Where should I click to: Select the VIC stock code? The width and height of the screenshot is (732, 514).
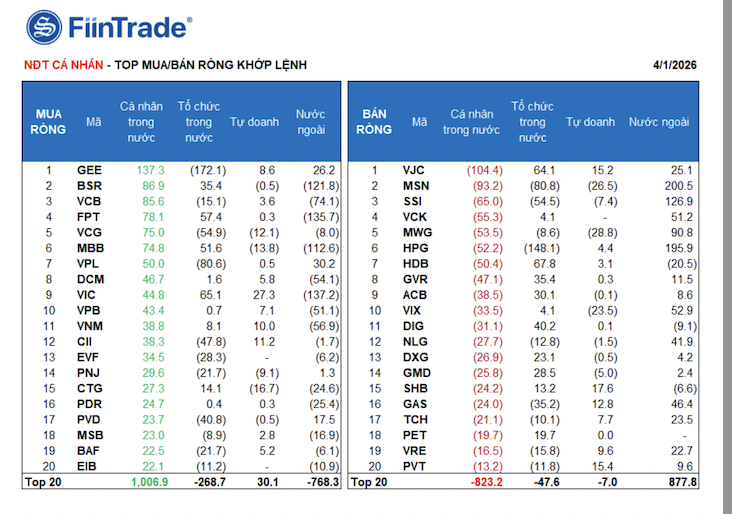point(89,295)
